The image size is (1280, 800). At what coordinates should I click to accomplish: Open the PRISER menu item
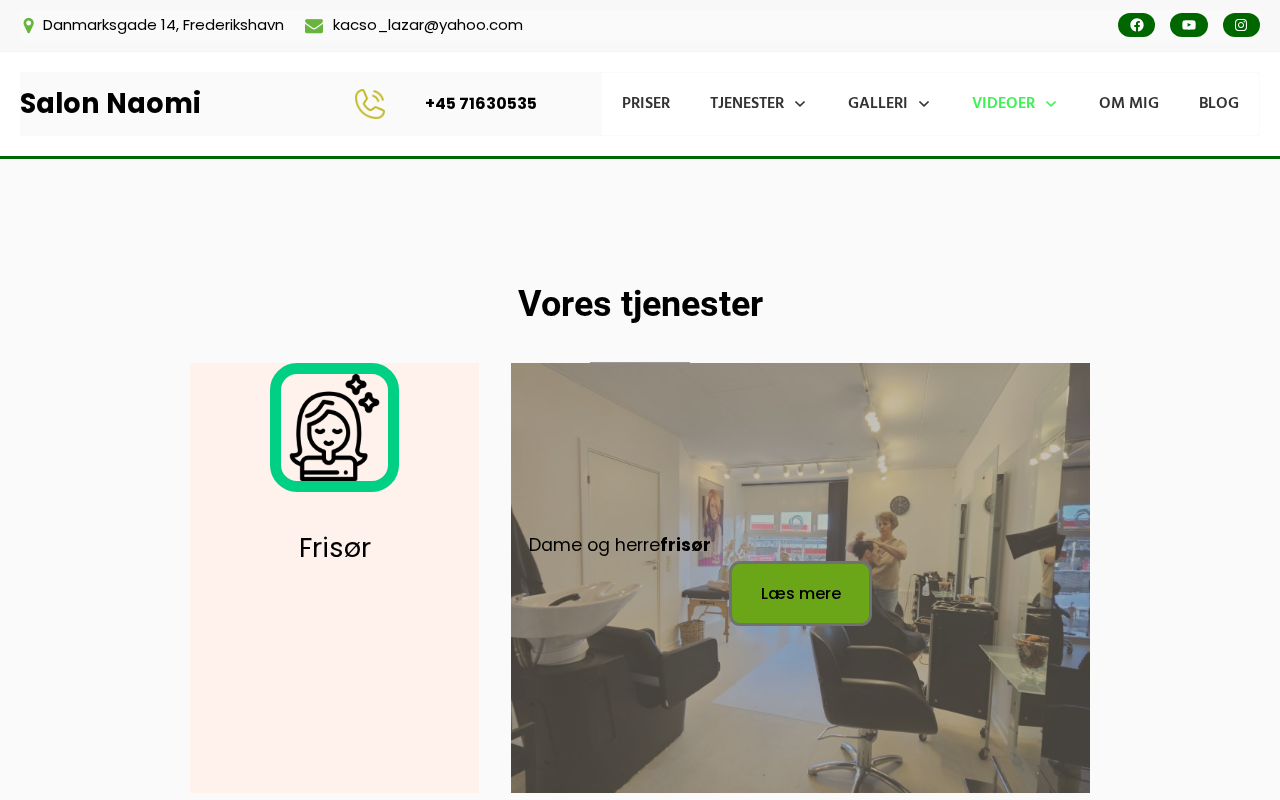click(646, 103)
